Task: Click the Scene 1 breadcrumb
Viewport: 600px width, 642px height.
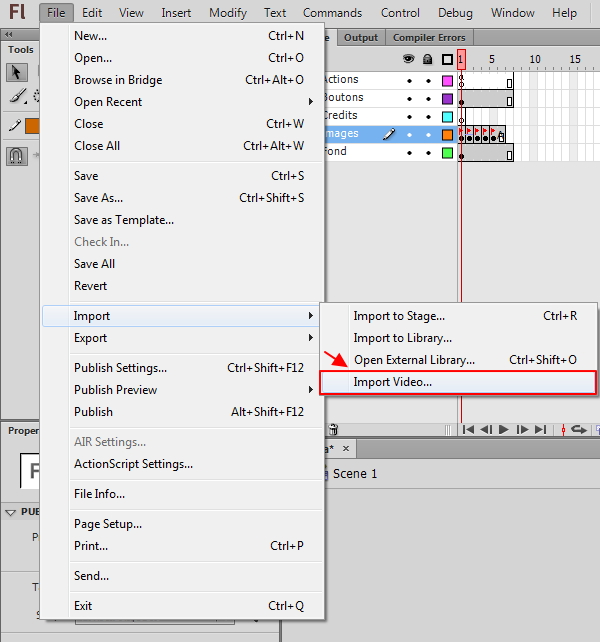Action: coord(355,474)
